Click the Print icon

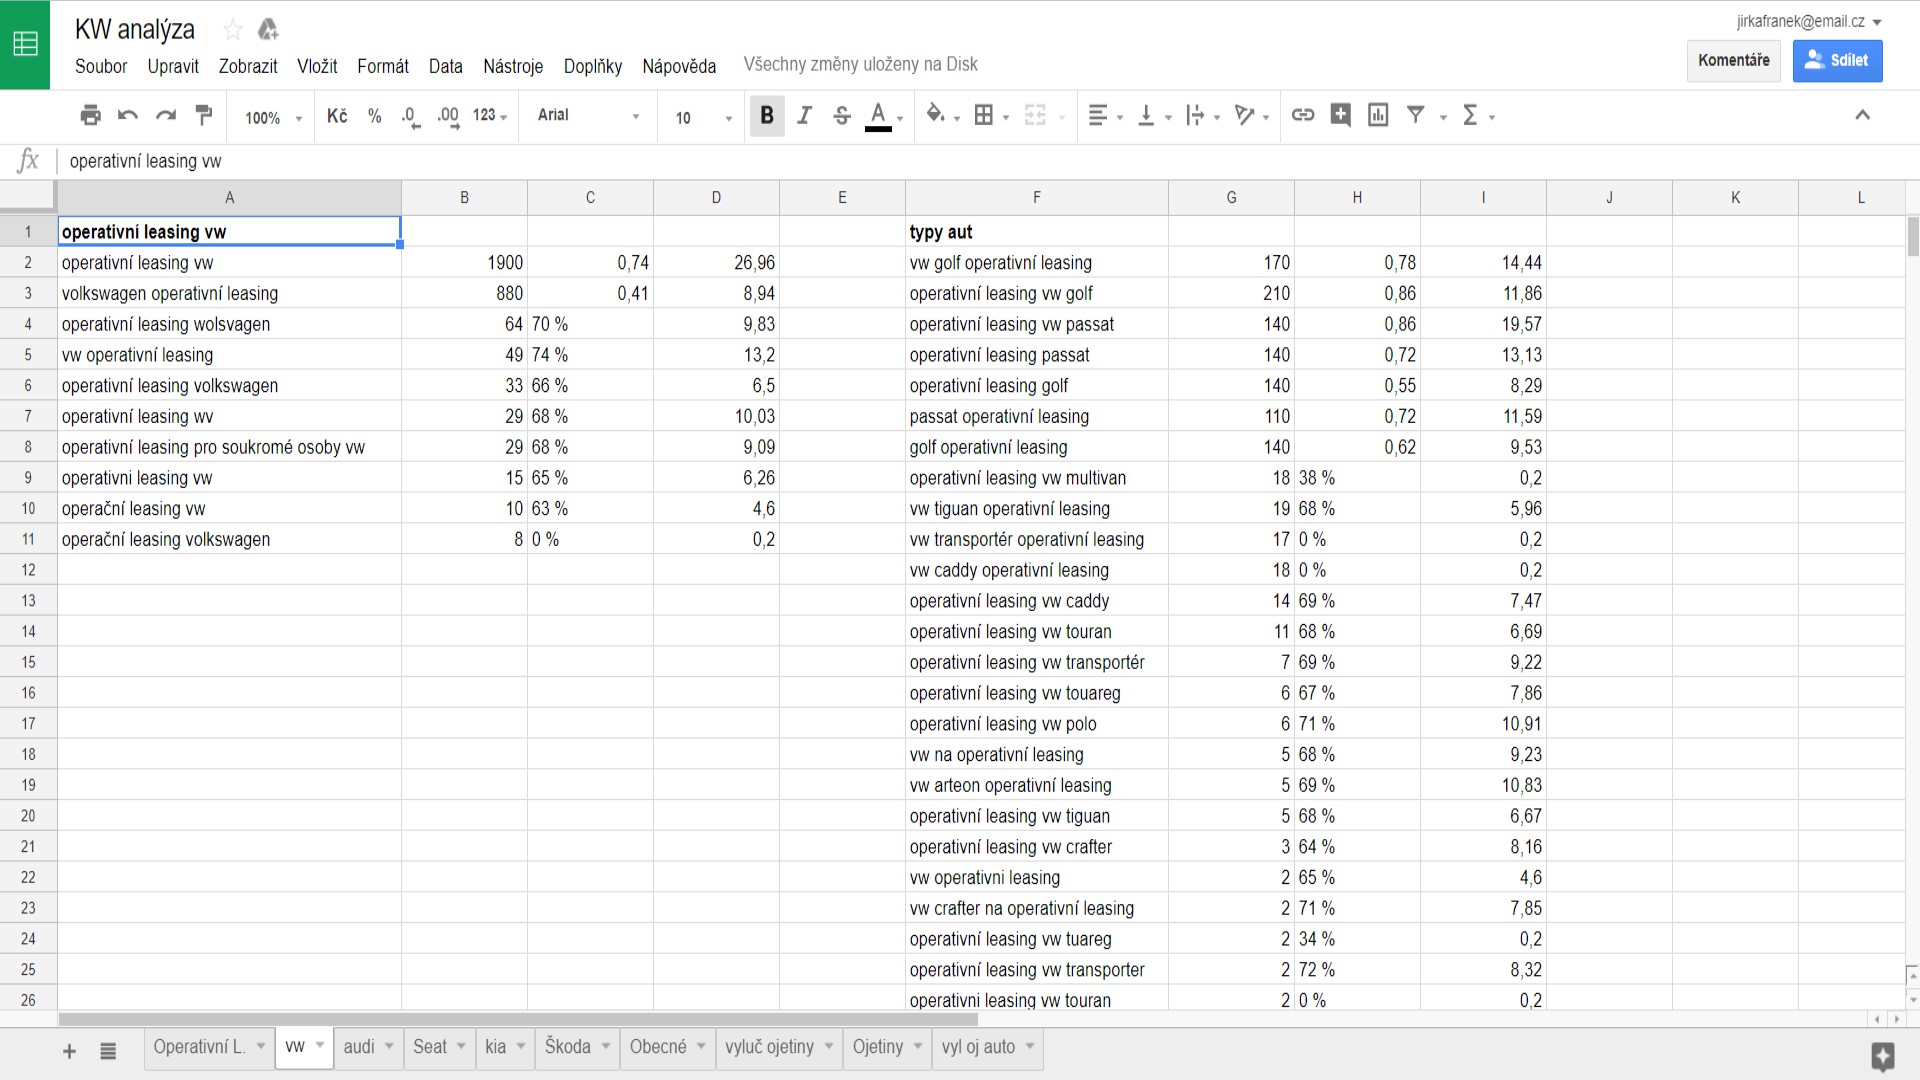coord(90,115)
